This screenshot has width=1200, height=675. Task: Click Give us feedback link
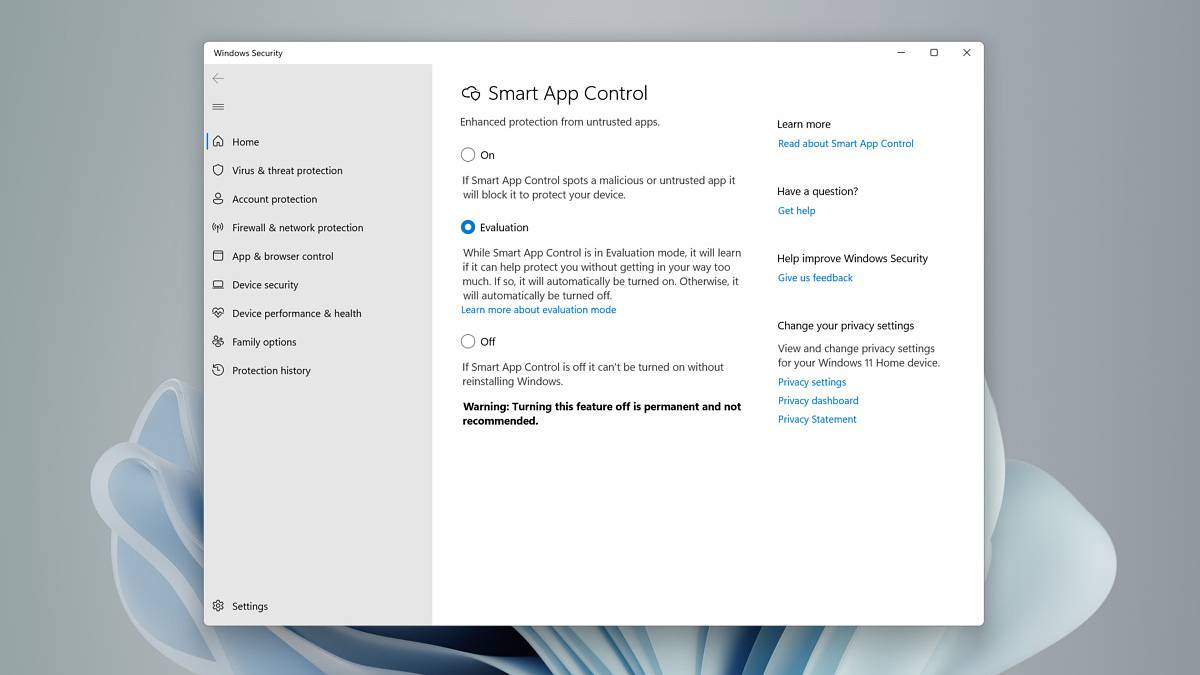click(x=815, y=278)
